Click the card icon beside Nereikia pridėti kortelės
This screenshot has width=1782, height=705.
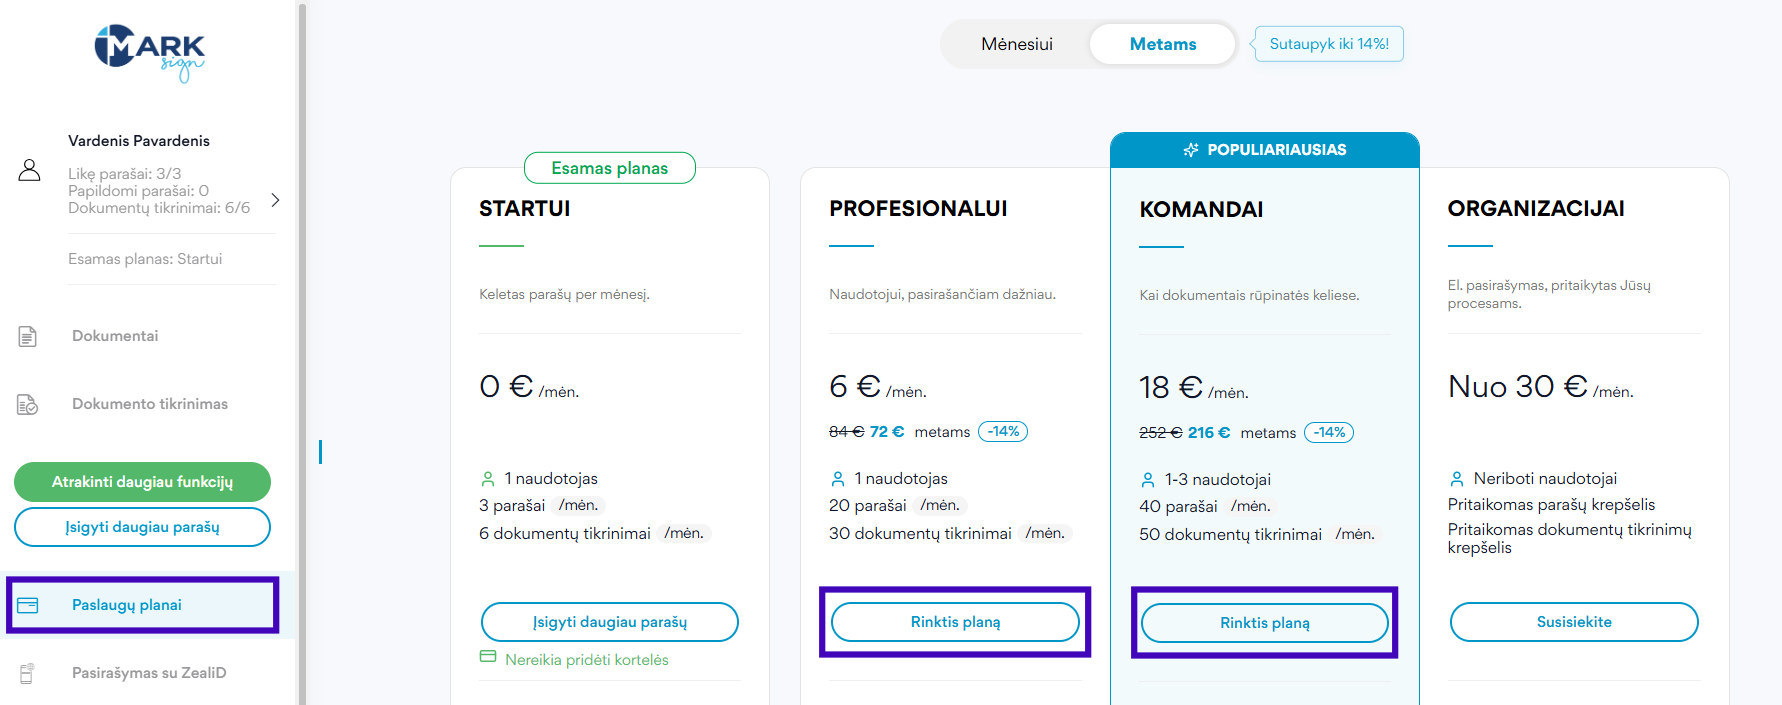488,657
